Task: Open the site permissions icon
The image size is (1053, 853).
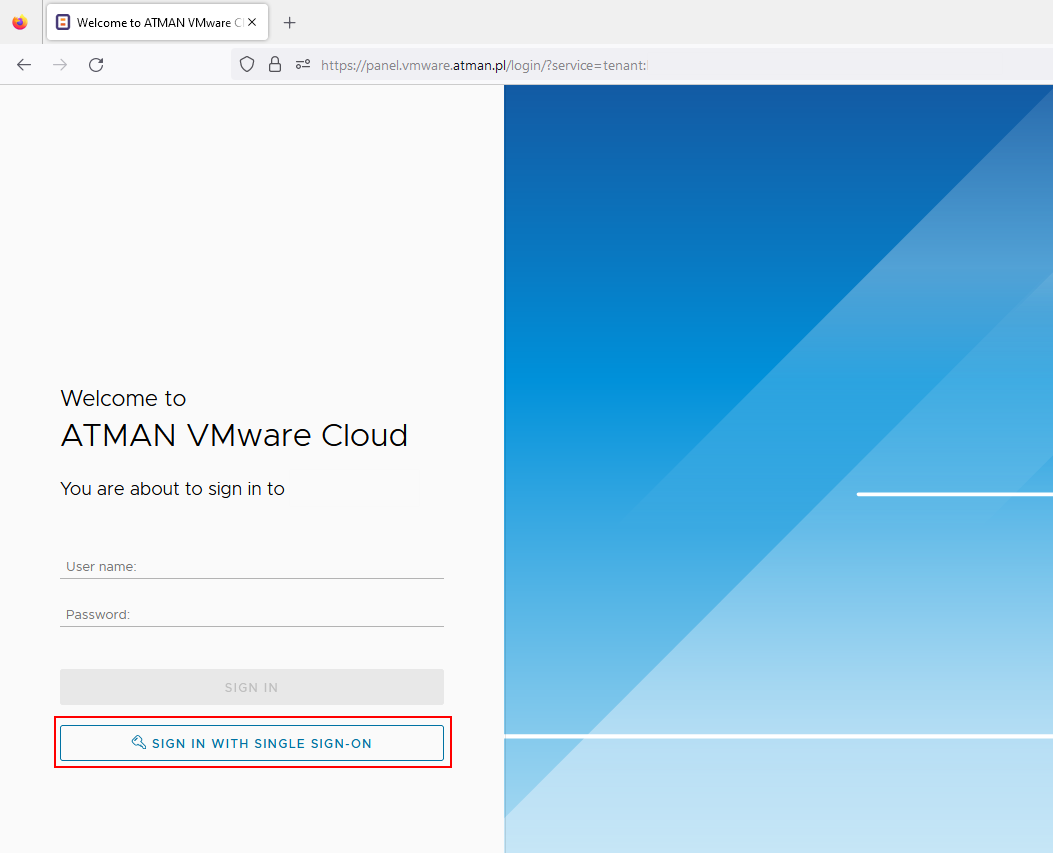Action: point(303,64)
